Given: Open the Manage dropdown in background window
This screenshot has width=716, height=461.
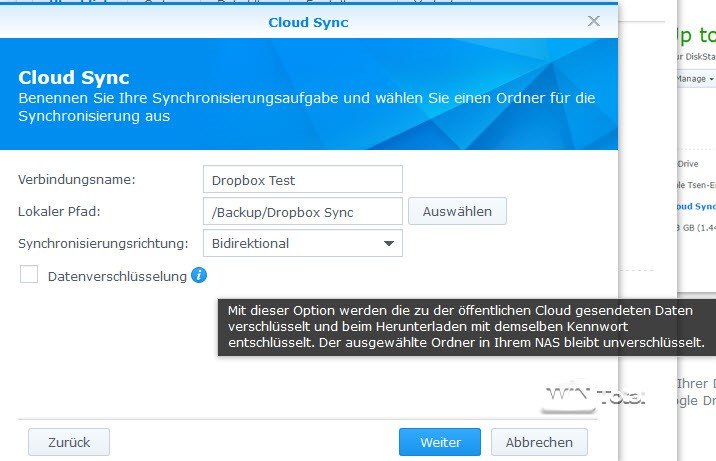Looking at the screenshot, I should point(695,78).
